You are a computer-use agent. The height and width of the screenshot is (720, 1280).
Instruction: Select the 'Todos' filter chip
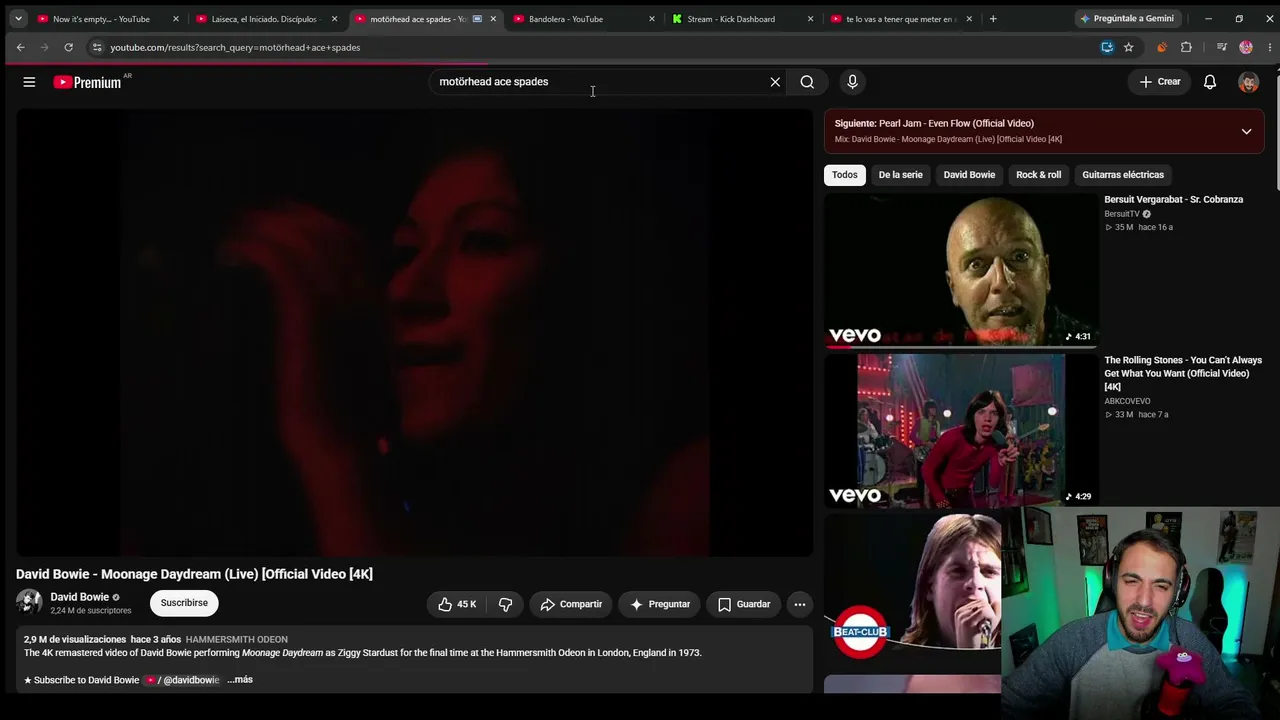[x=845, y=175]
